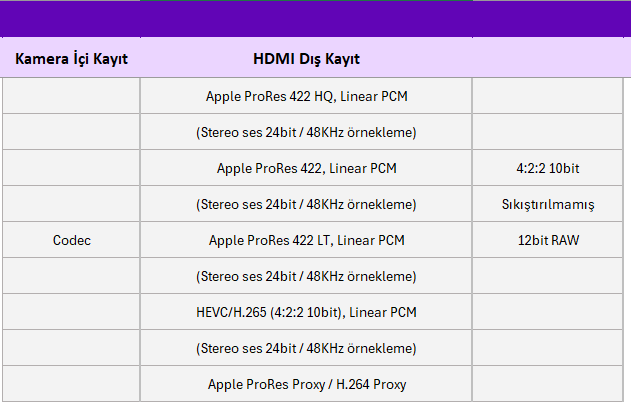Select Stereo ses cell above Sıkıştırılmamış row
The height and width of the screenshot is (406, 631).
pos(306,204)
